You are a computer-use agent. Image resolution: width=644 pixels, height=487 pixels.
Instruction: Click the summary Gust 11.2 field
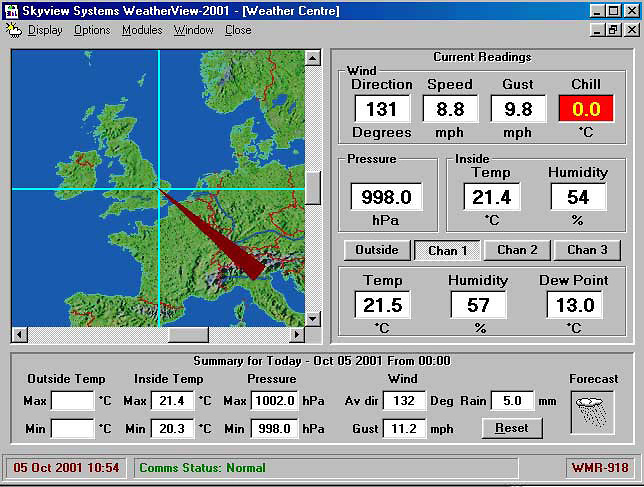click(404, 429)
